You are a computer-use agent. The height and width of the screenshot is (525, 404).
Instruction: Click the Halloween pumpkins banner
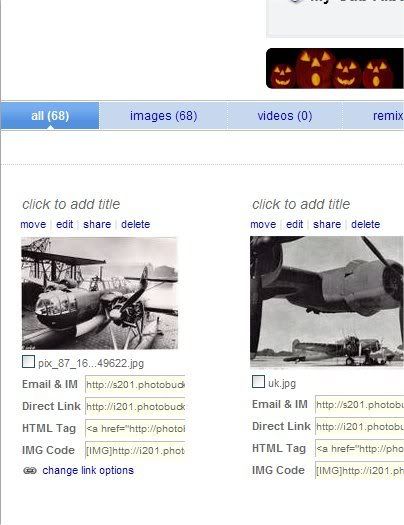pyautogui.click(x=335, y=68)
